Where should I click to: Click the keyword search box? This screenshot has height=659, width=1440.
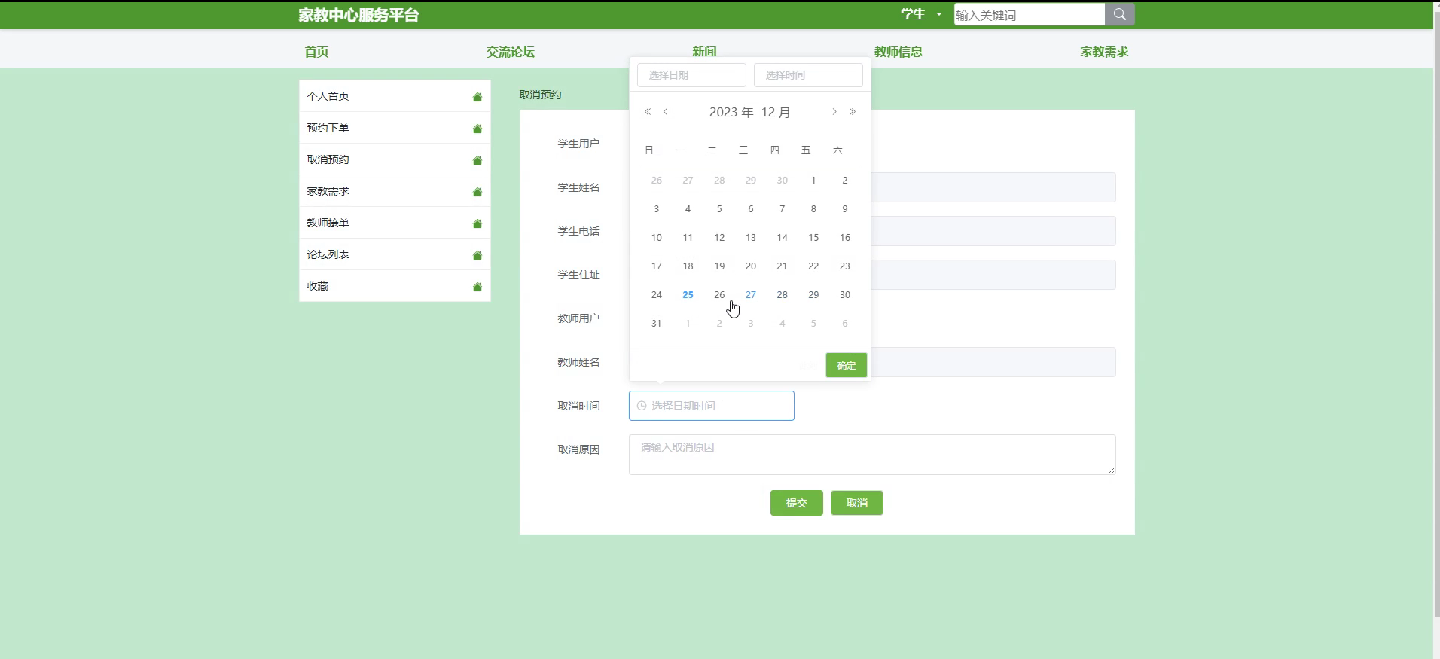pos(1029,14)
